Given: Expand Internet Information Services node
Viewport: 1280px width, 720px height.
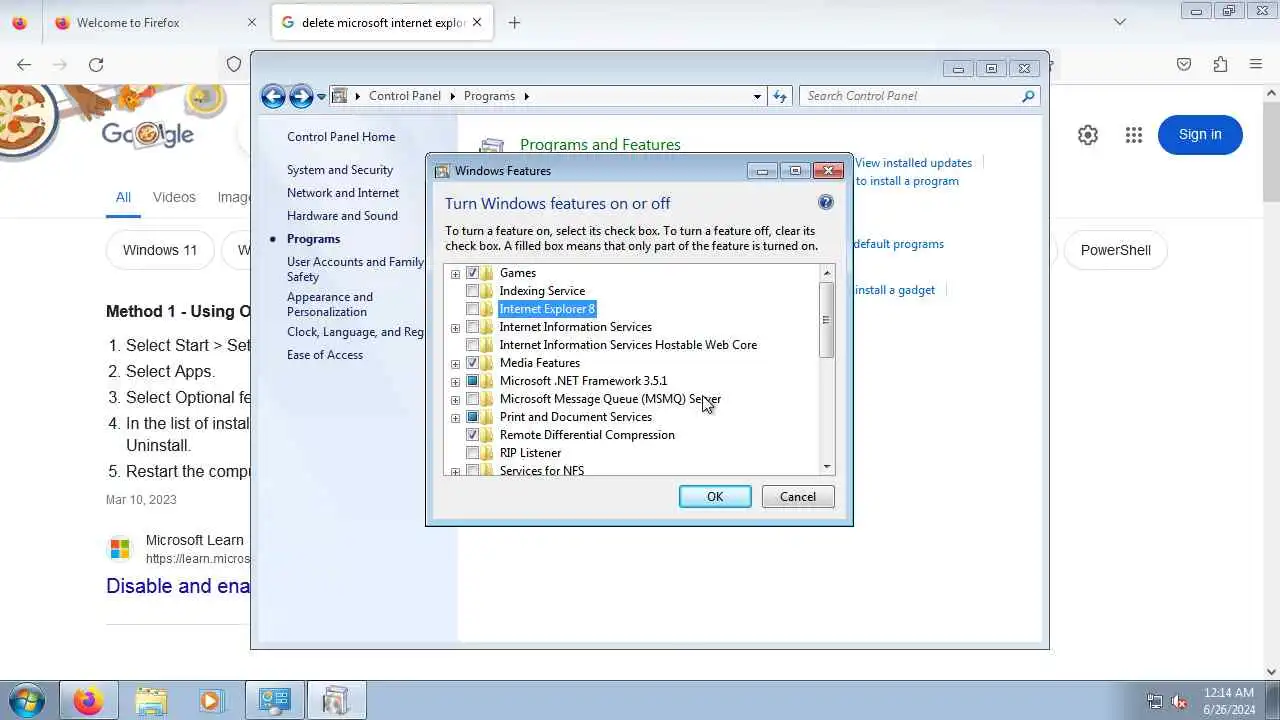Looking at the screenshot, I should pyautogui.click(x=455, y=328).
